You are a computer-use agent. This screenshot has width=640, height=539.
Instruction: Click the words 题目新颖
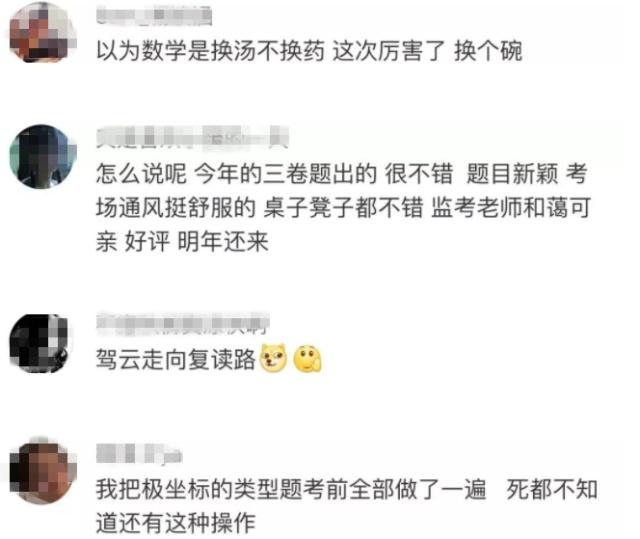(x=512, y=173)
